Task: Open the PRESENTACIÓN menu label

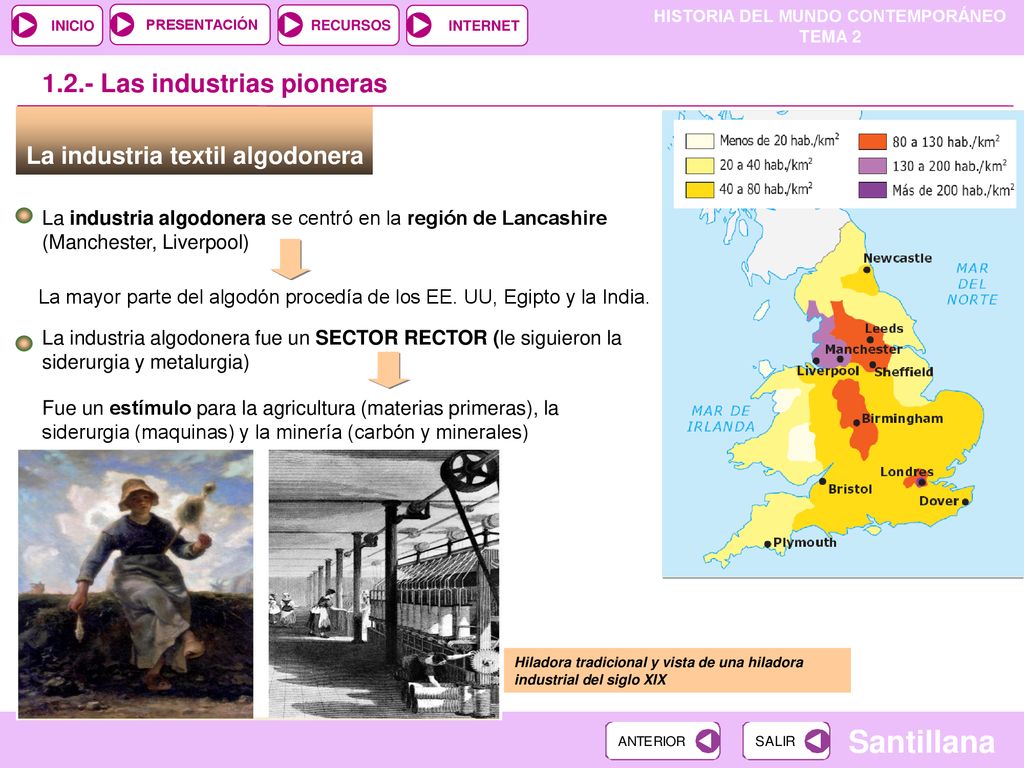Action: tap(202, 25)
